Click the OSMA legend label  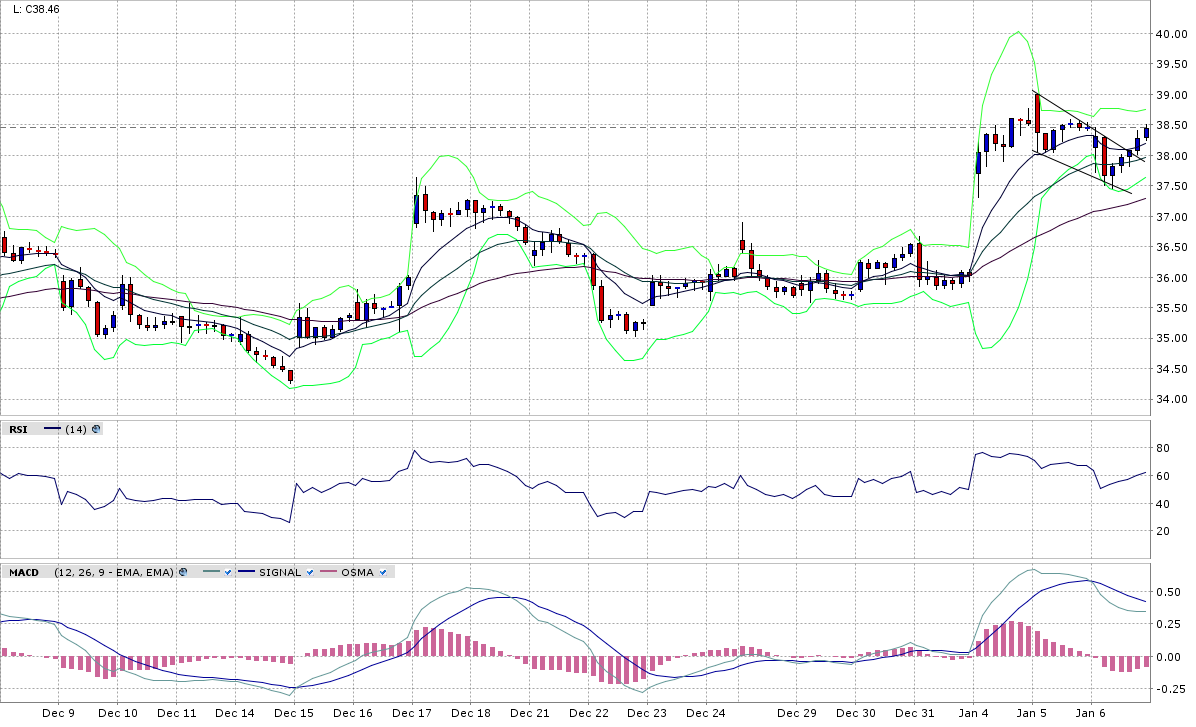[x=357, y=572]
